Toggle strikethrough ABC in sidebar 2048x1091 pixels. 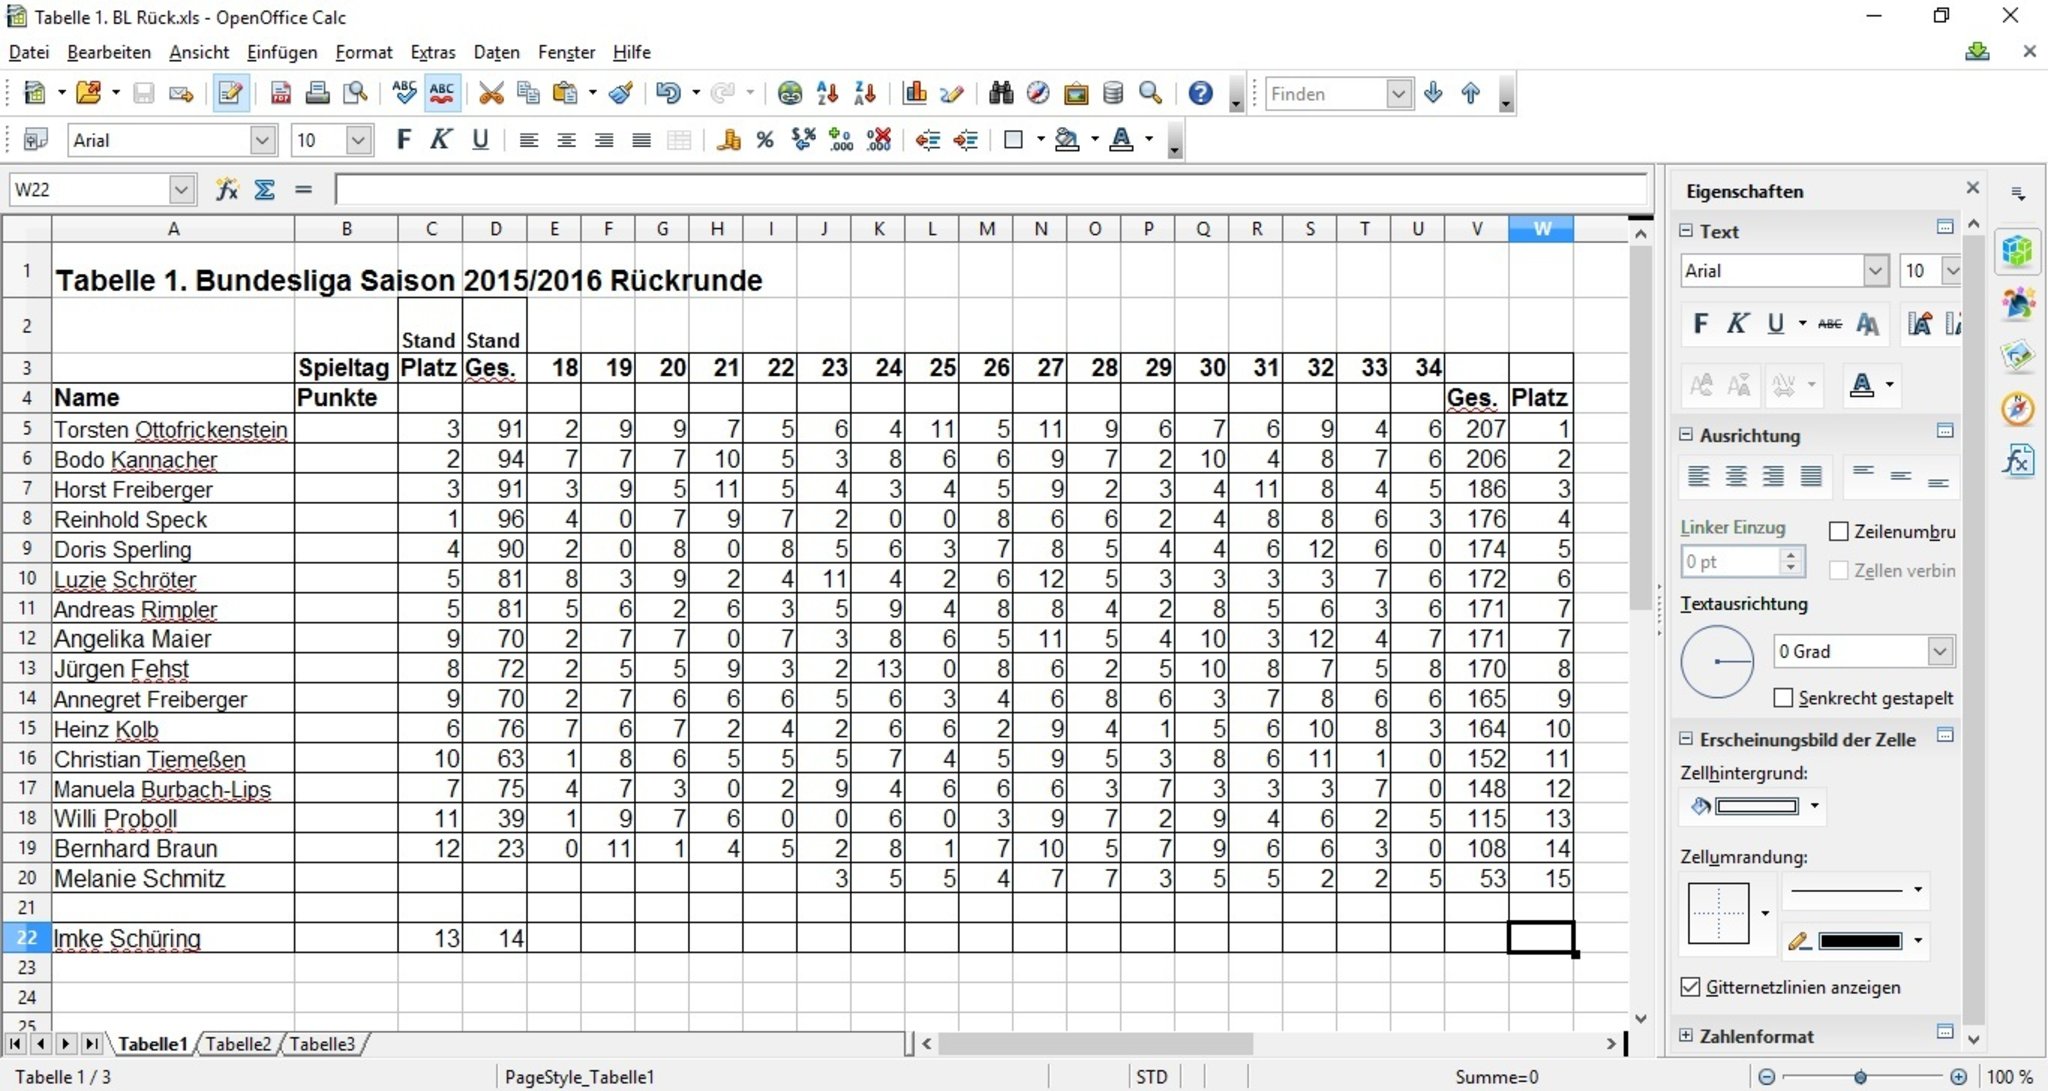1829,324
